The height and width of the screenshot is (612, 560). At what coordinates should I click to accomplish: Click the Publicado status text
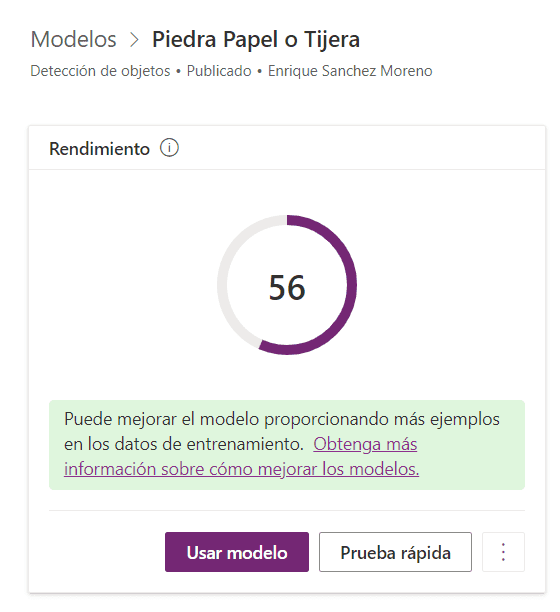pyautogui.click(x=219, y=71)
